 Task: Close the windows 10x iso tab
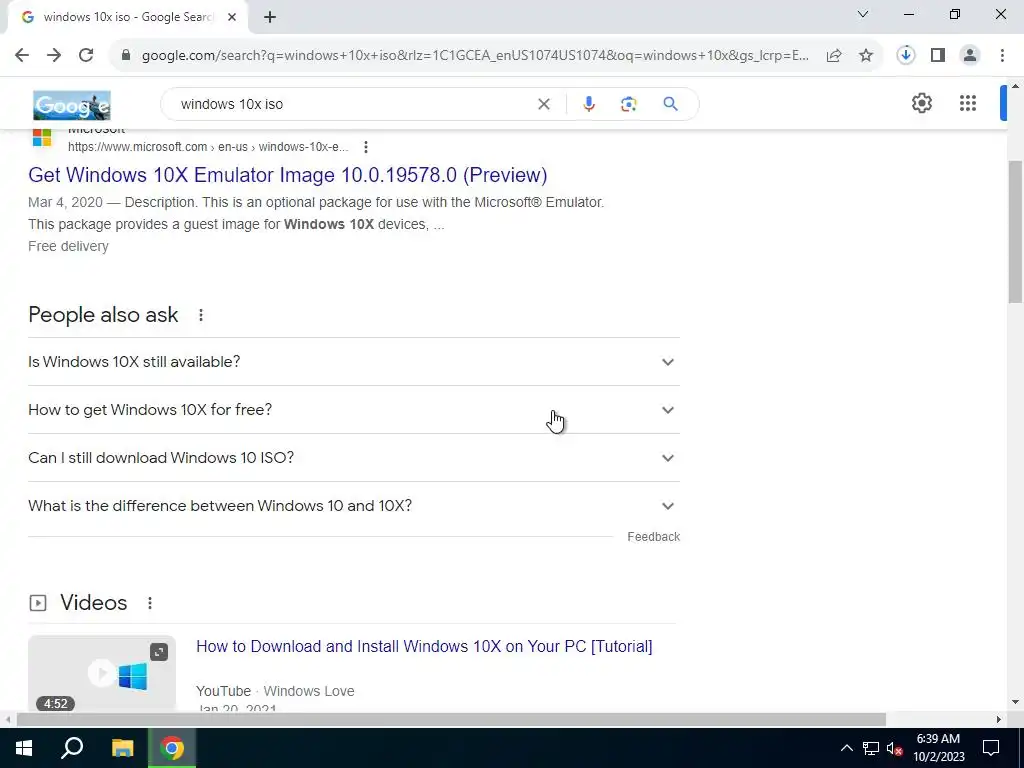coord(232,18)
